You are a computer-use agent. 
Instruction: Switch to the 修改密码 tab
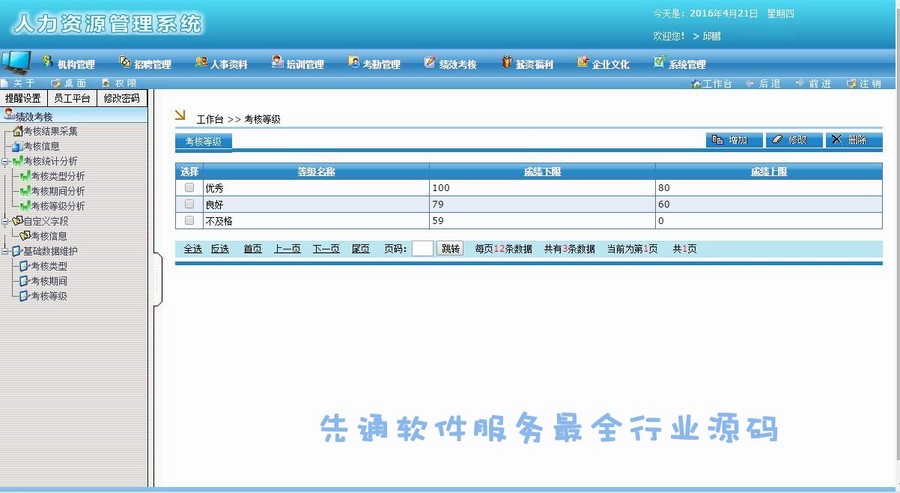coord(122,98)
